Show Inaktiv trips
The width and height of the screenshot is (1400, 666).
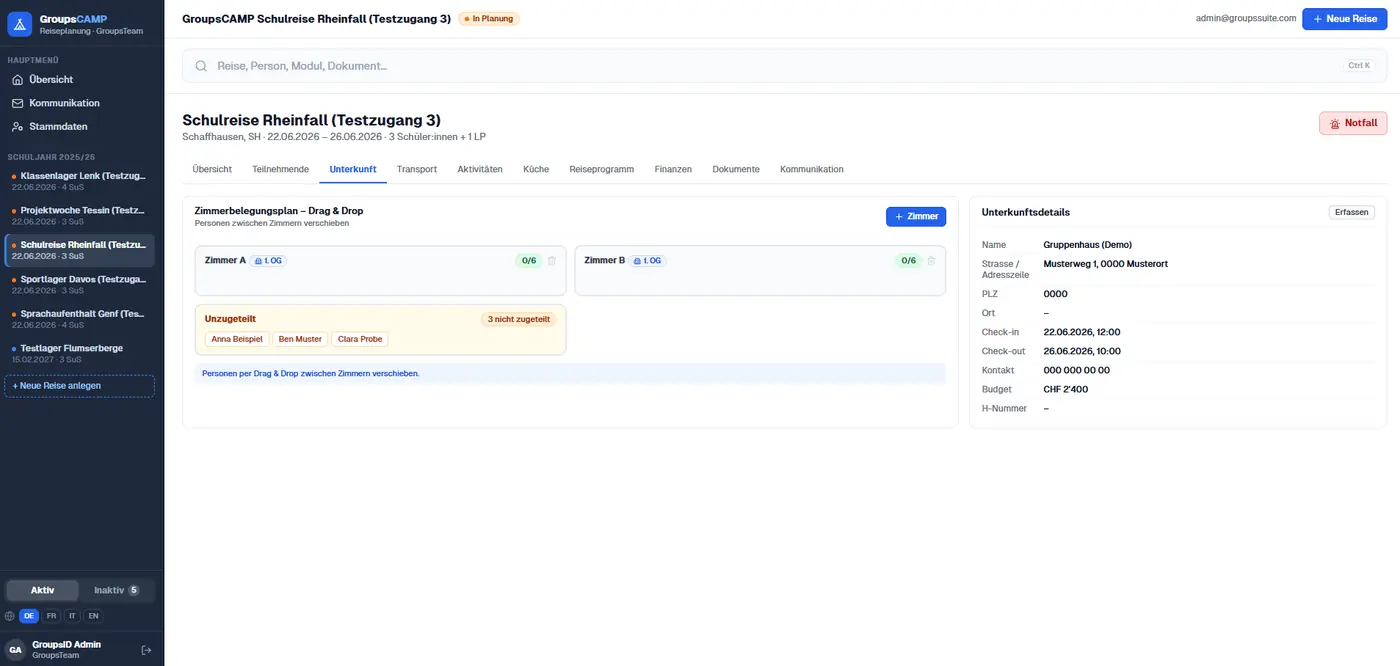[x=117, y=590]
